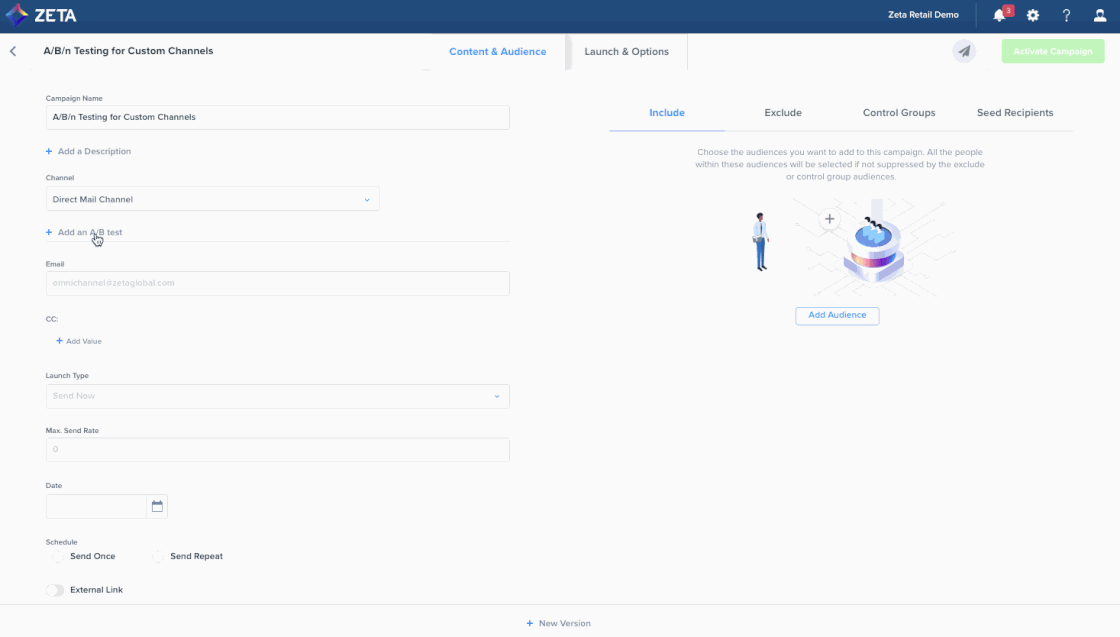This screenshot has width=1120, height=637.
Task: Click the paper plane send icon
Action: [x=964, y=51]
